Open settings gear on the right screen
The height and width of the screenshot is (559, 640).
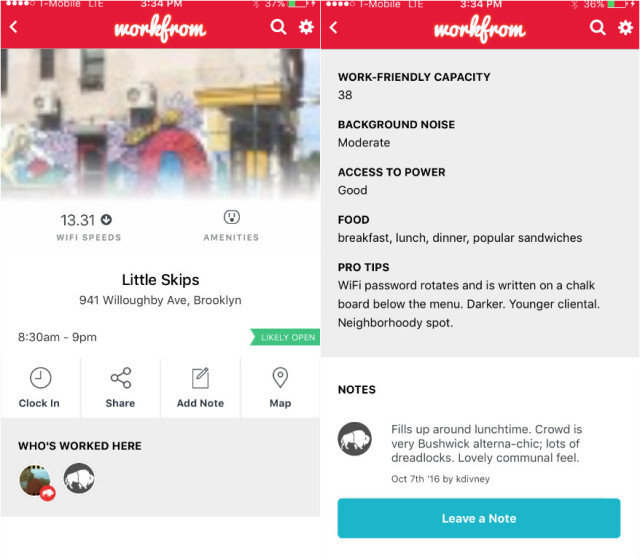[x=625, y=27]
